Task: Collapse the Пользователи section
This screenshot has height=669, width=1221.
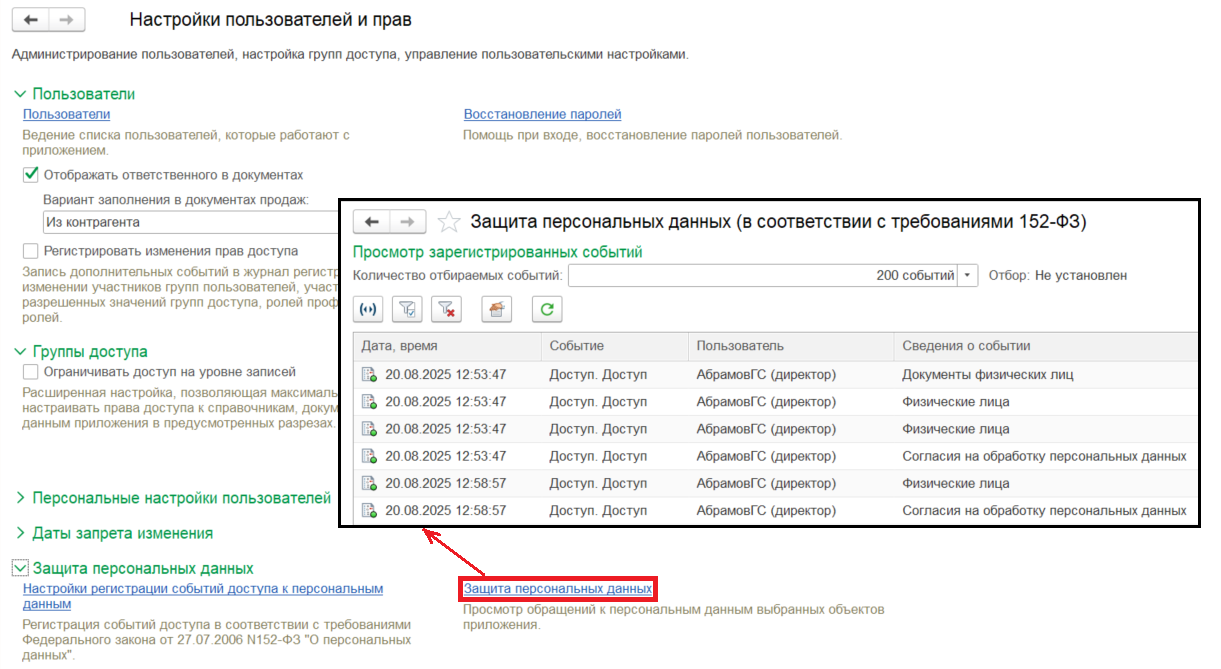Action: (x=20, y=94)
